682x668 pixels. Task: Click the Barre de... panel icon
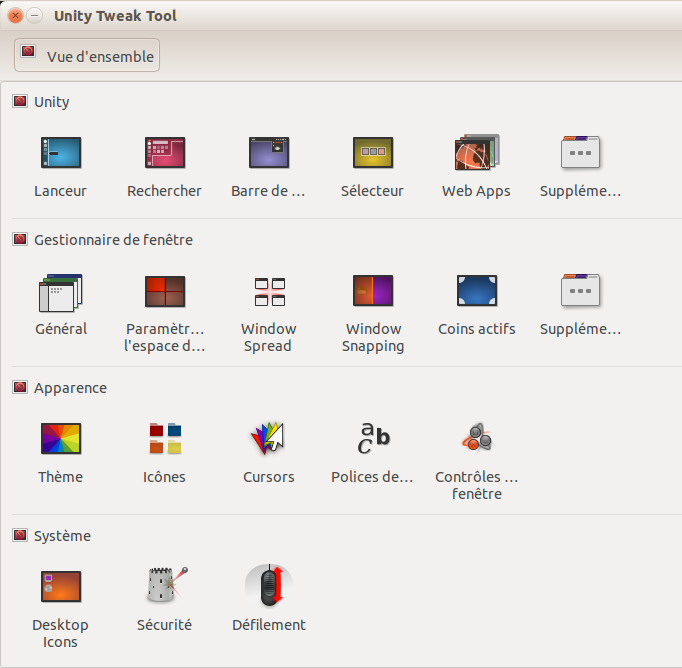click(x=269, y=153)
